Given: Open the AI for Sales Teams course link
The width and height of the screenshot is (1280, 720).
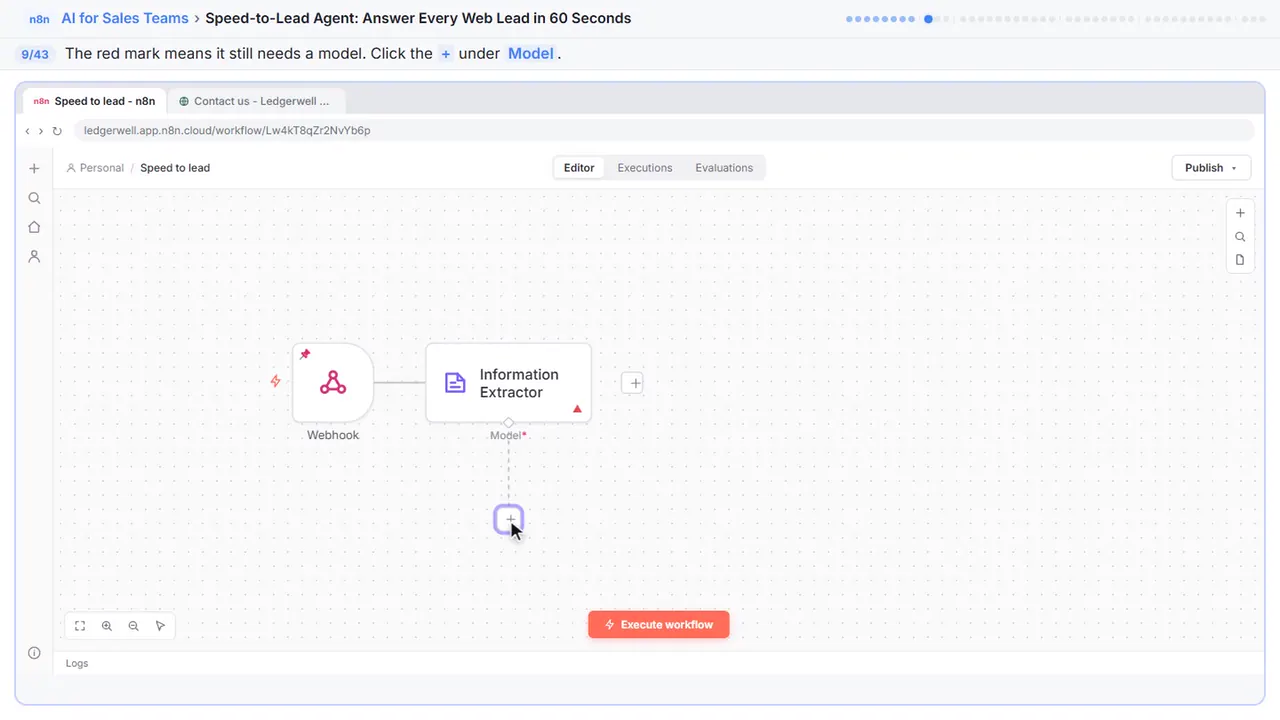Looking at the screenshot, I should 125,18.
